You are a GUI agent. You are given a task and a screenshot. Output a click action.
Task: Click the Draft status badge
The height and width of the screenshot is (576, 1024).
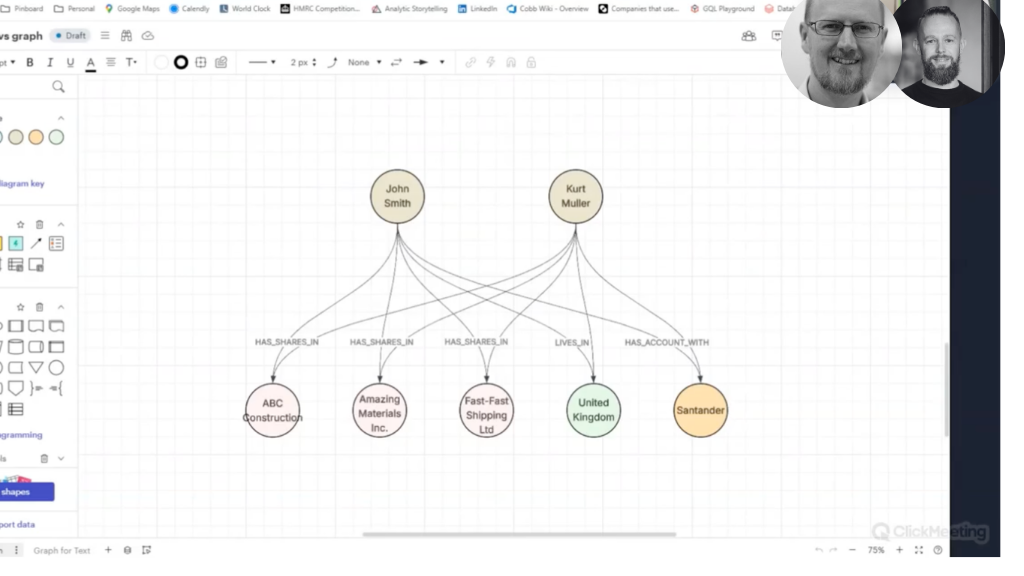coord(71,35)
